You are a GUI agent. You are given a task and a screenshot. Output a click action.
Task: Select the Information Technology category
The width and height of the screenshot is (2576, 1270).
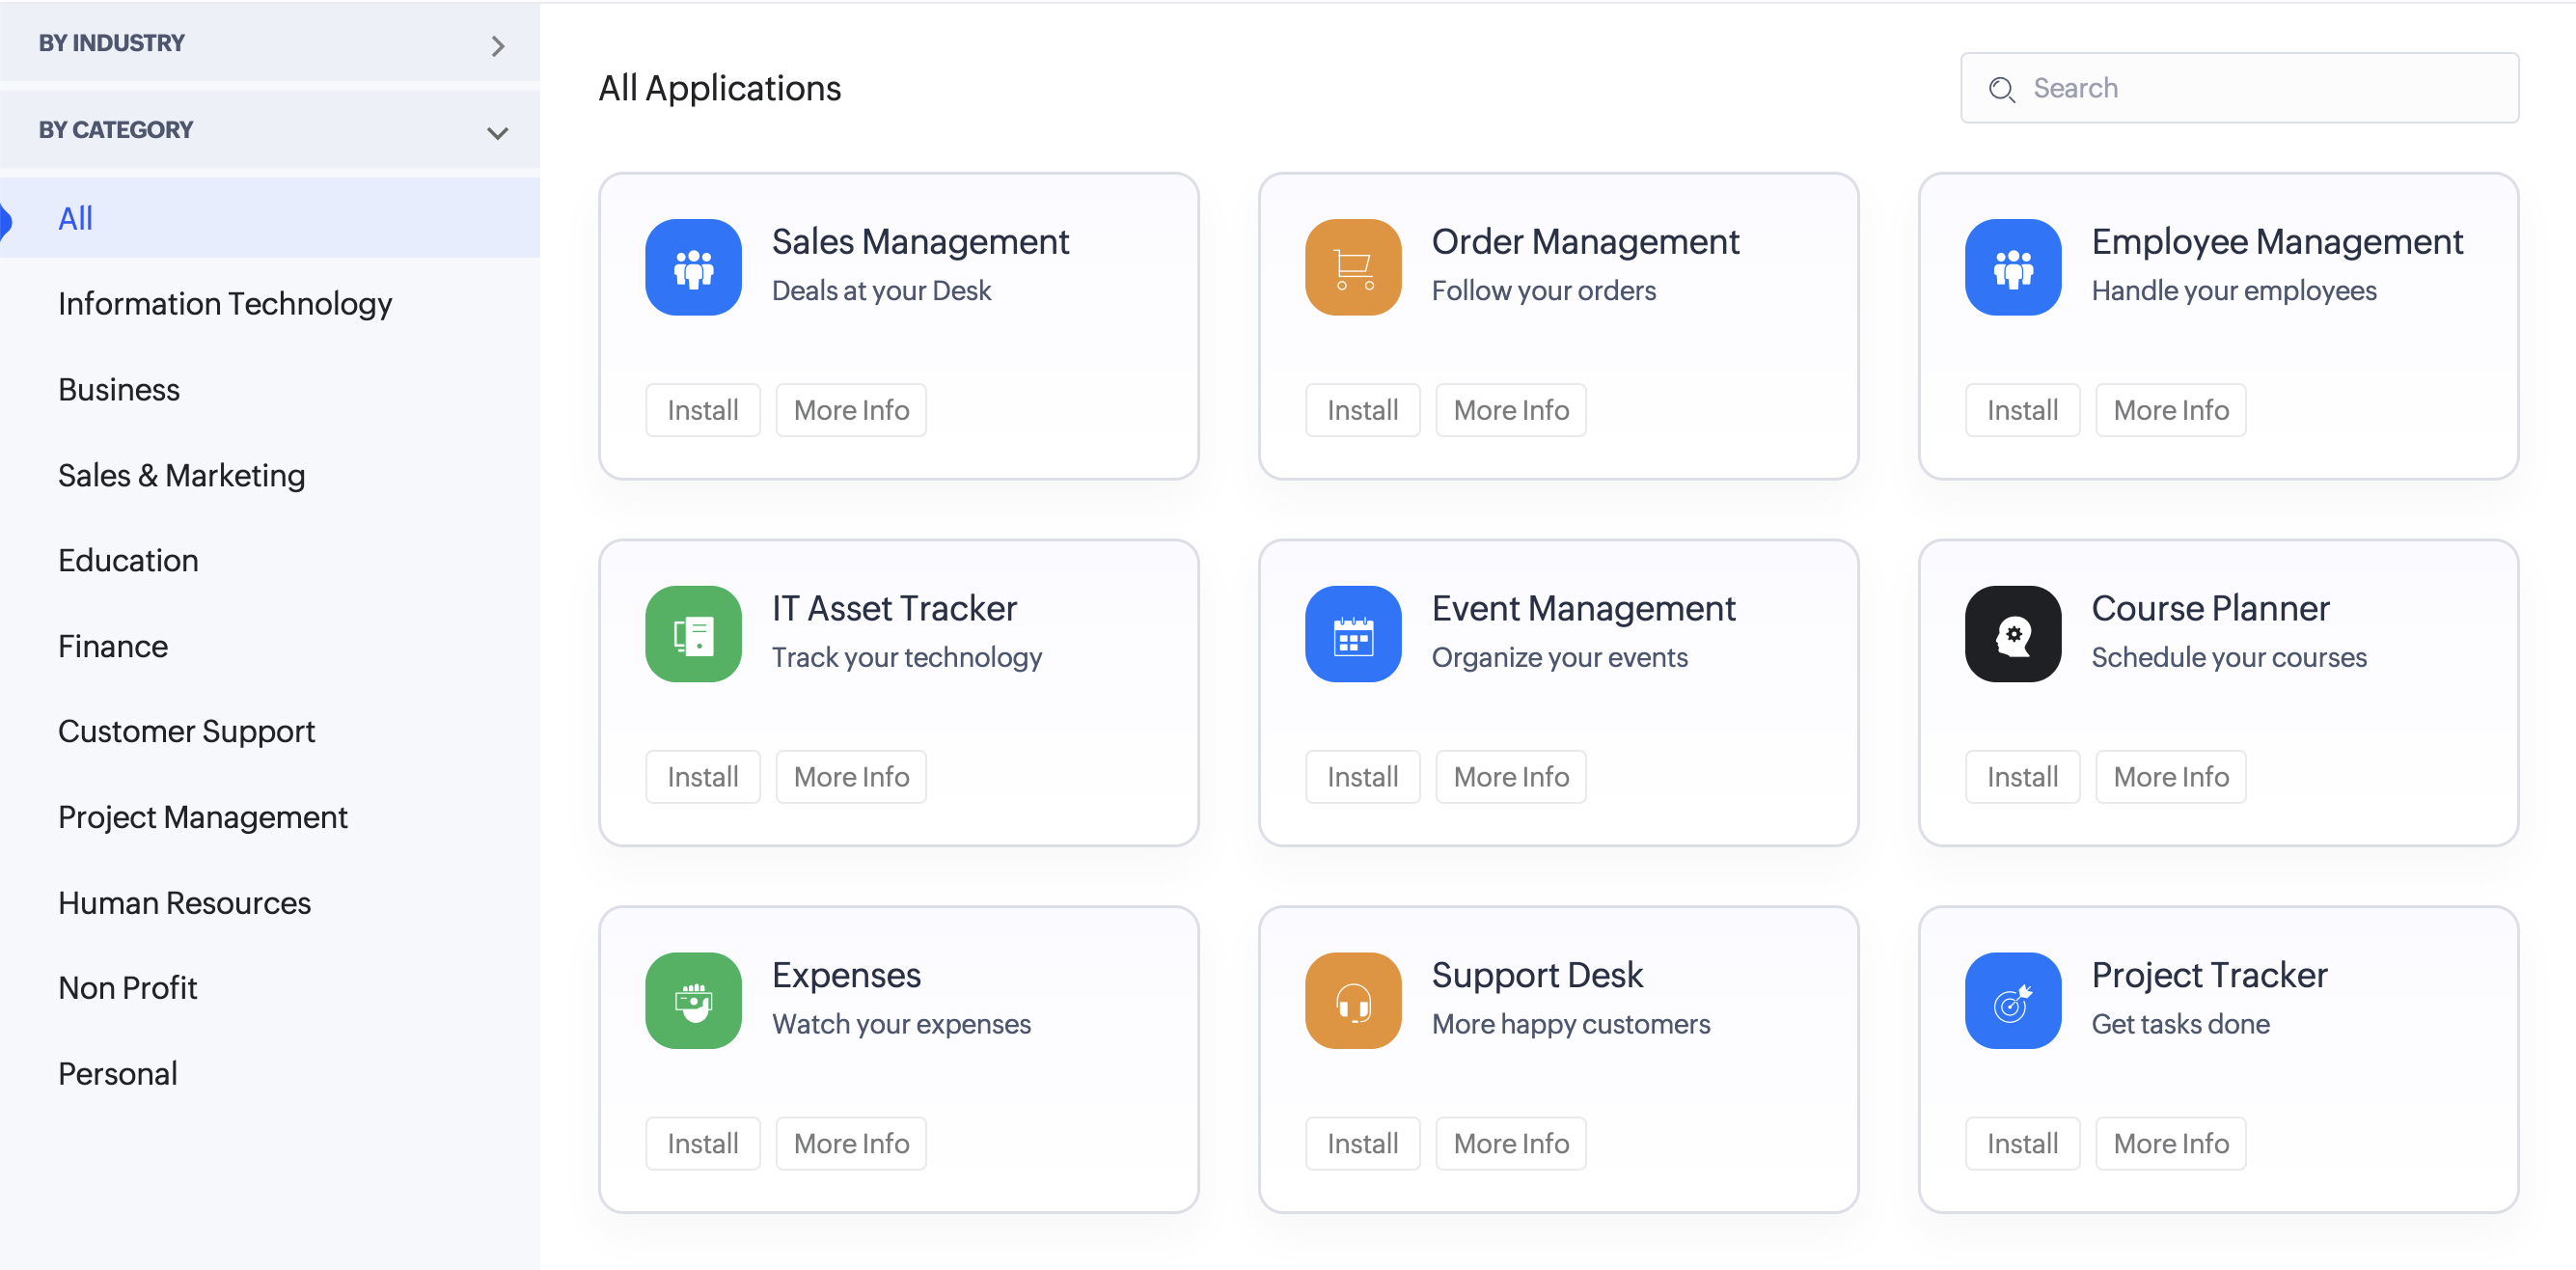[224, 304]
